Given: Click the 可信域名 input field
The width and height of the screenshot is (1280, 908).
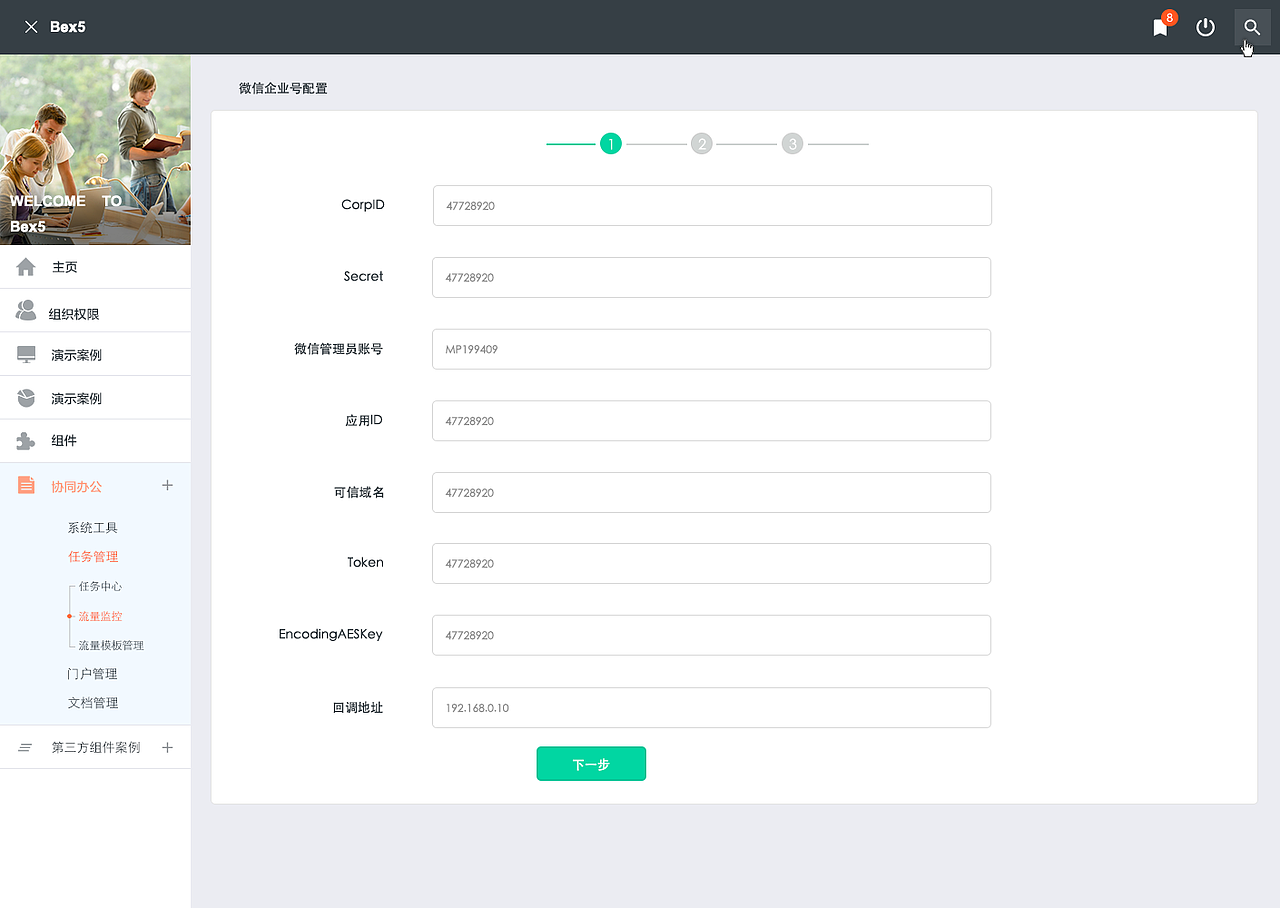Looking at the screenshot, I should [712, 492].
